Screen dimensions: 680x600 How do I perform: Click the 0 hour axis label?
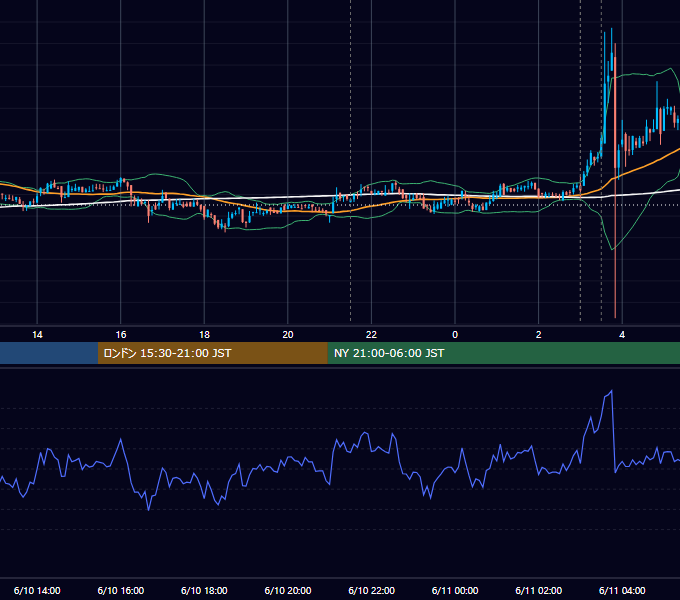click(x=455, y=335)
